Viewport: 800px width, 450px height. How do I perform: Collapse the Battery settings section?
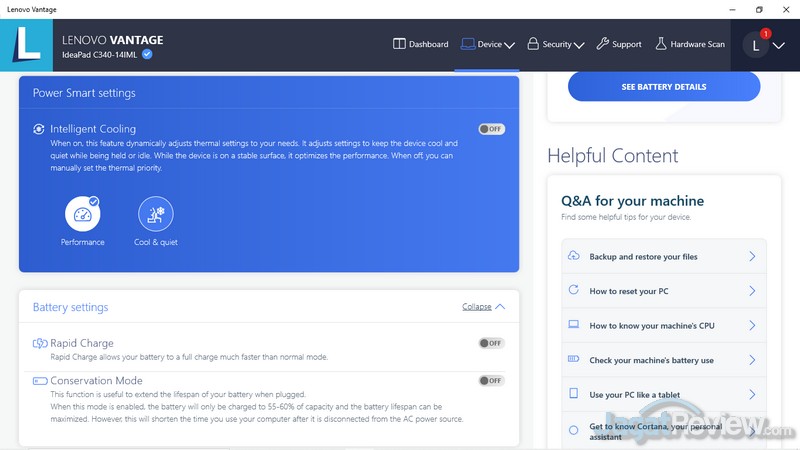(484, 307)
